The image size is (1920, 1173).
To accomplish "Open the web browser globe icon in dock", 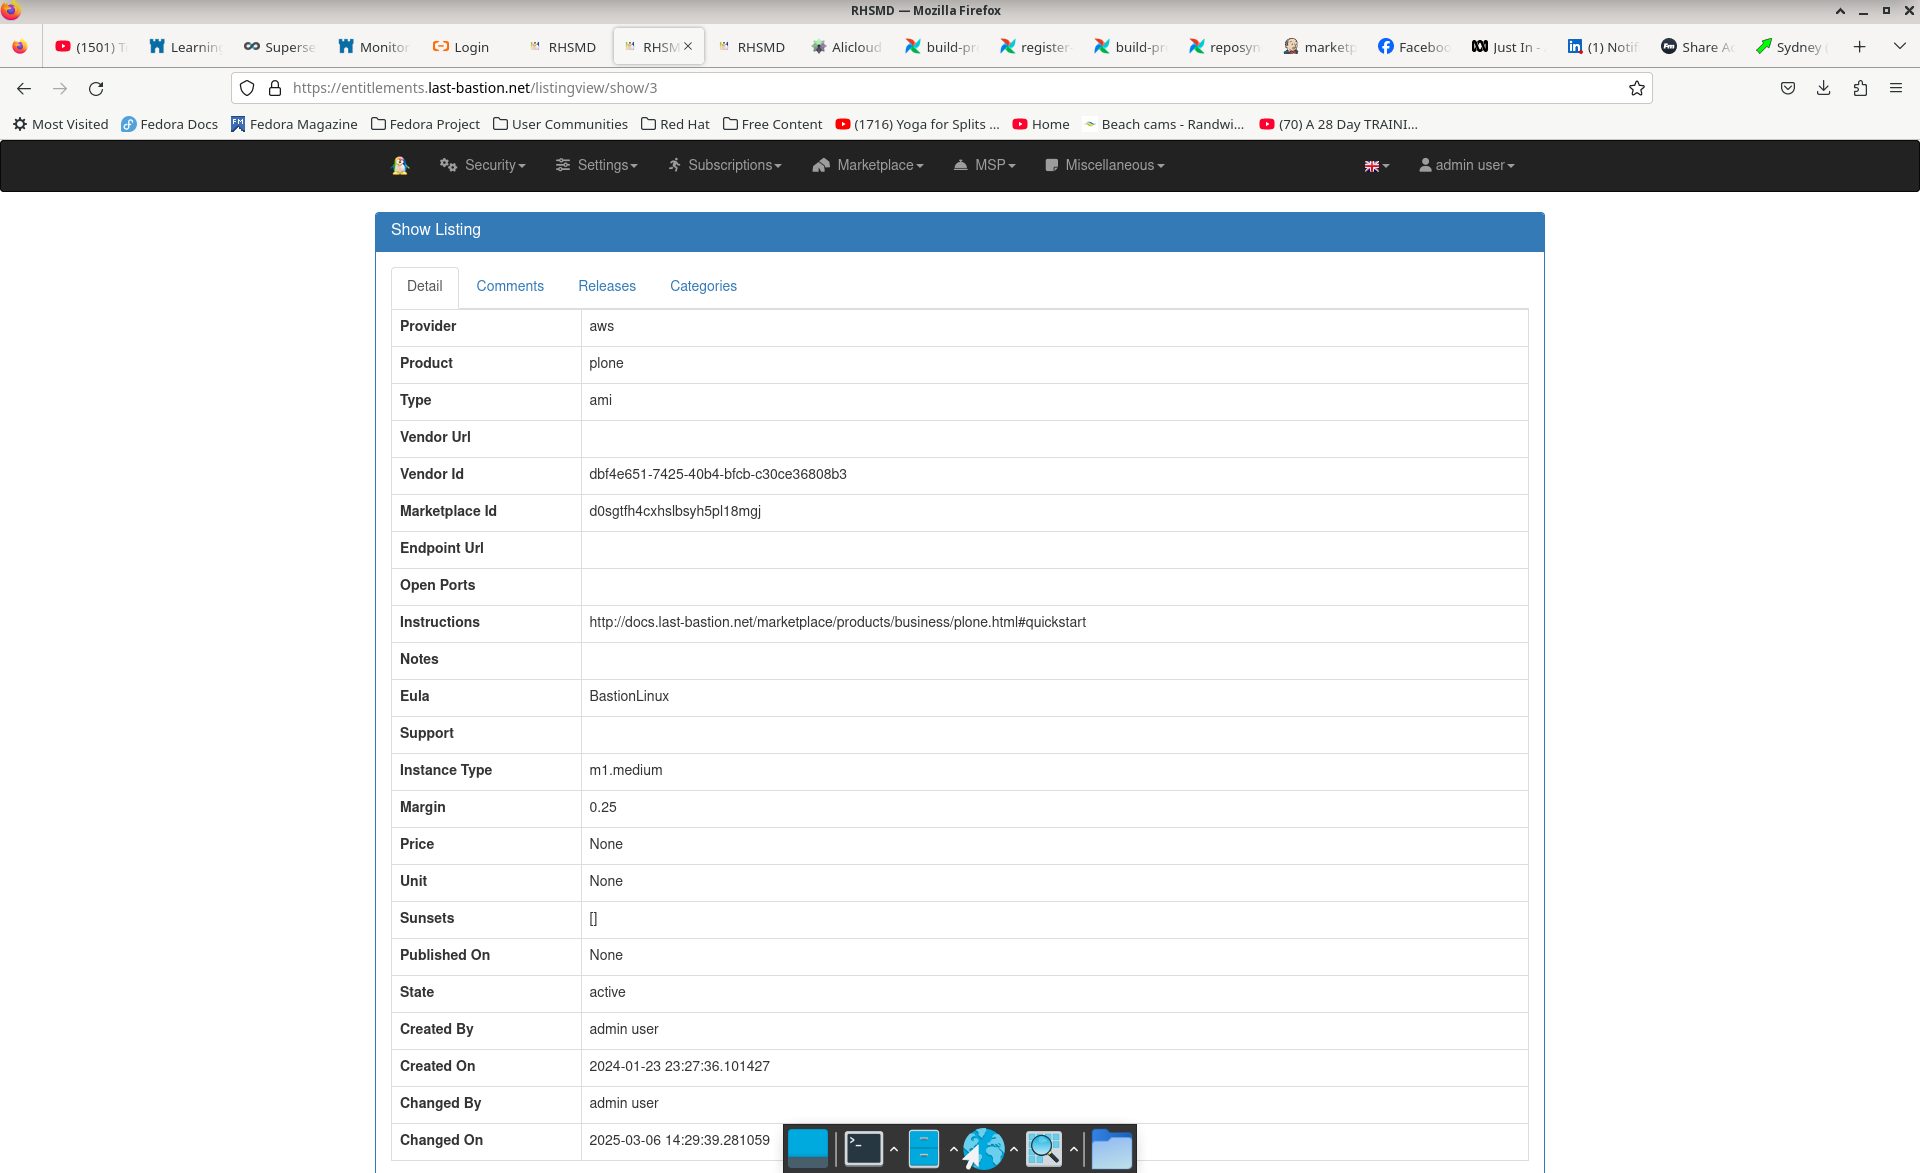I will [x=985, y=1148].
